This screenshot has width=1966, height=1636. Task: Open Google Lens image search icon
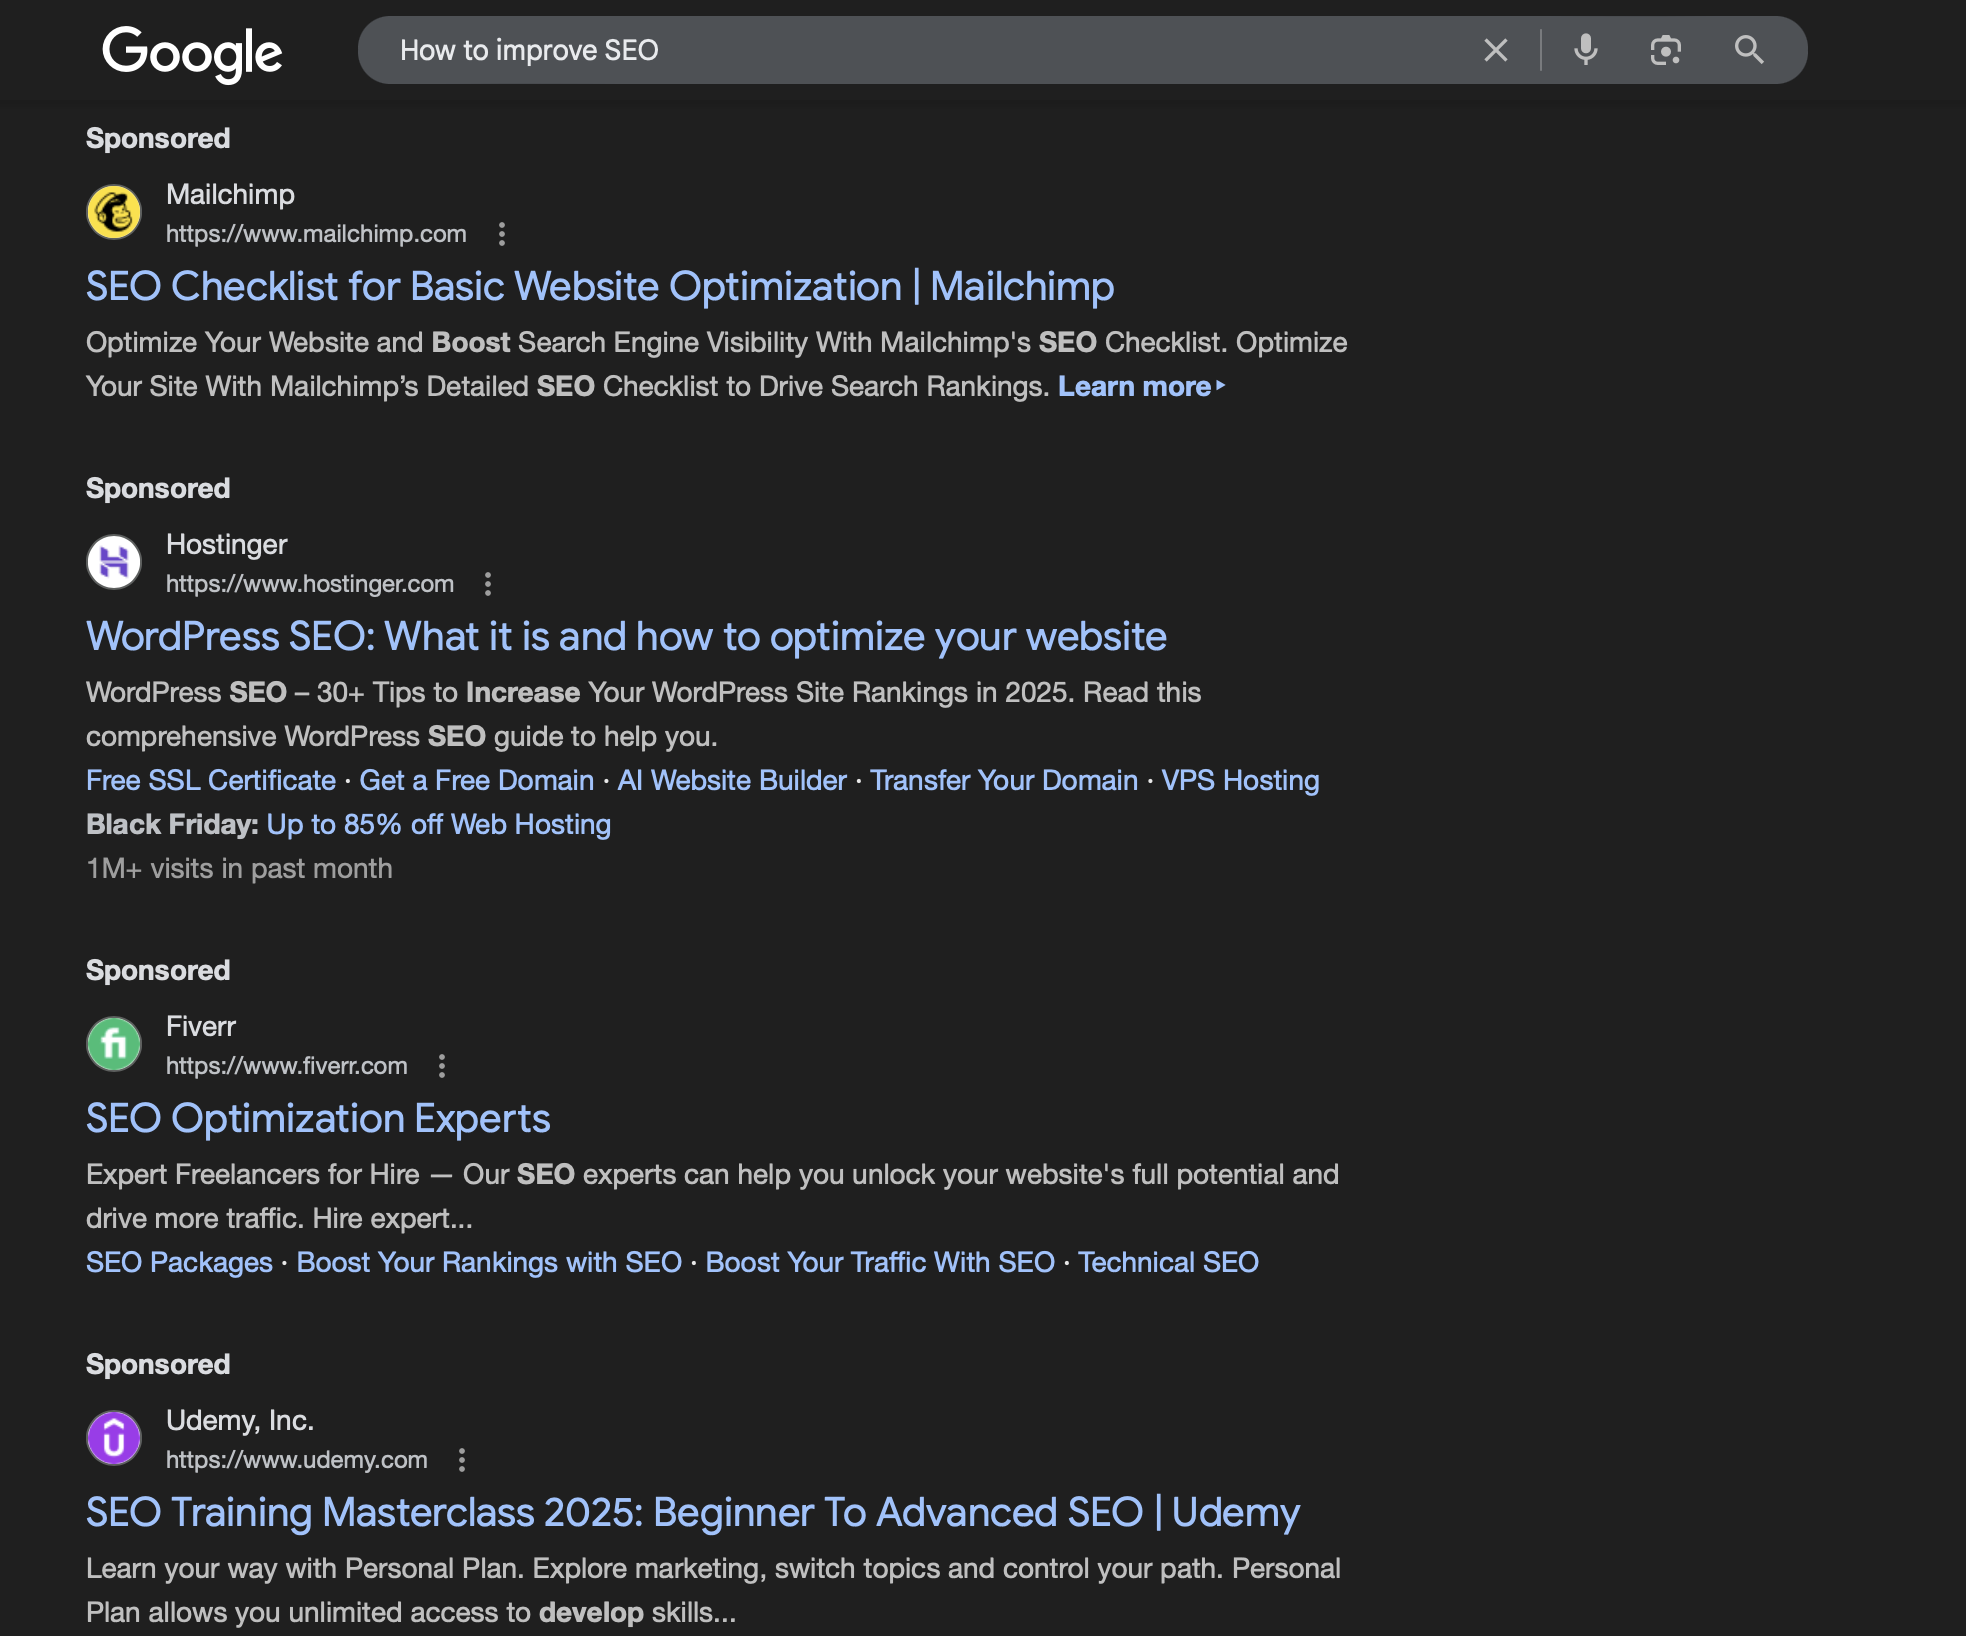tap(1665, 50)
